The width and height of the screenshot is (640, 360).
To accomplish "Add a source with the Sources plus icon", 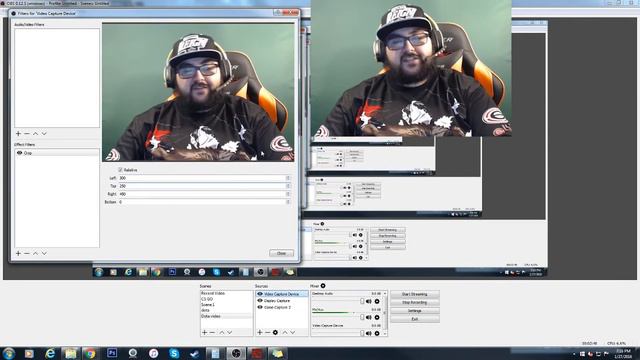I will (x=260, y=332).
